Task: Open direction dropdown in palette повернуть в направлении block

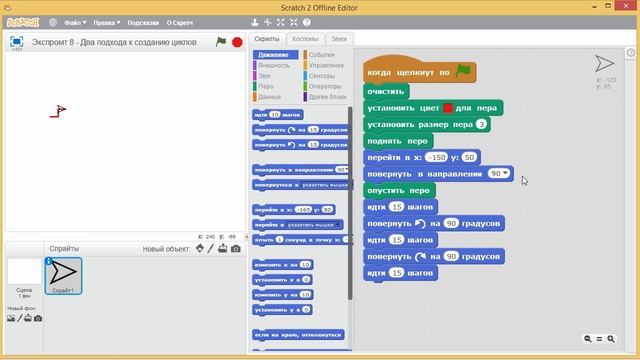Action: pos(346,169)
